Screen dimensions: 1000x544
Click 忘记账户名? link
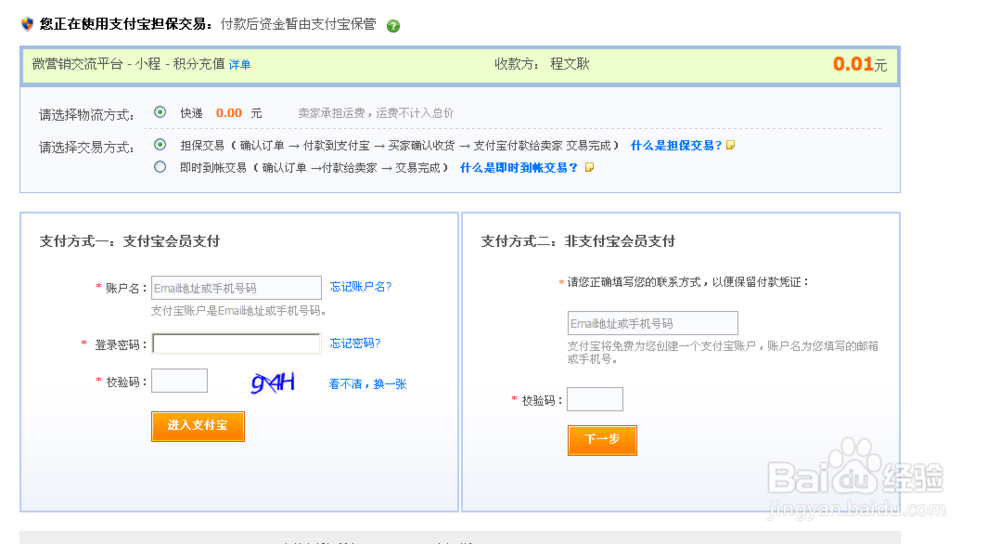pos(360,287)
